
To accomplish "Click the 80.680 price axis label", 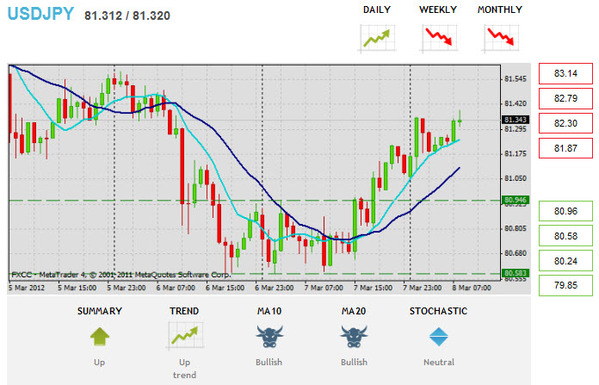I will [515, 254].
